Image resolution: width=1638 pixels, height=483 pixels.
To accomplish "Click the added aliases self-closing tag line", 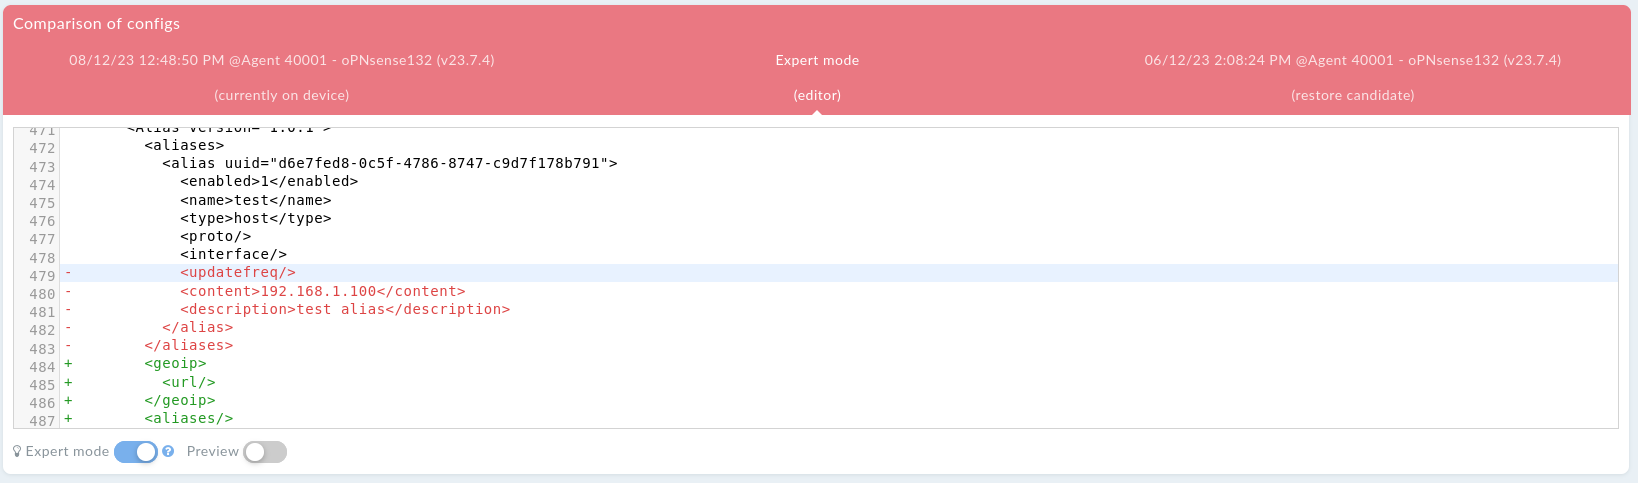I will click(x=838, y=419).
